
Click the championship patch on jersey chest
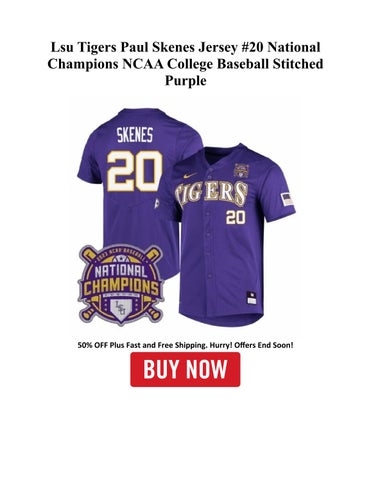[x=241, y=170]
